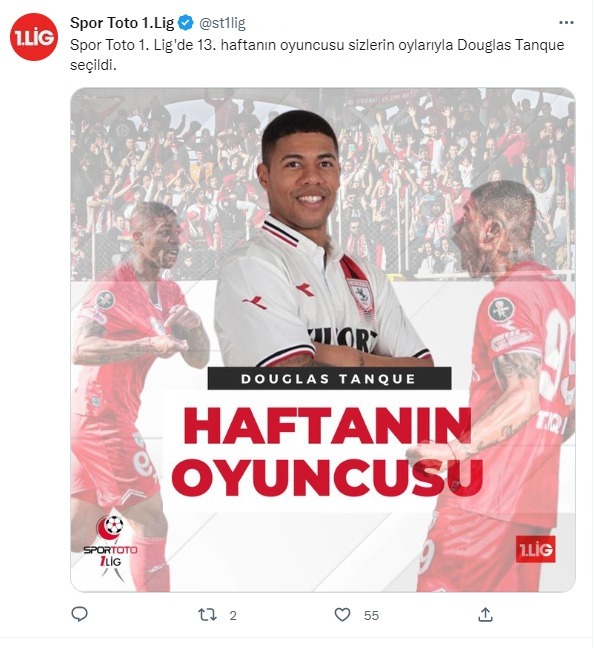Retweet this post using the retweet icon

tap(207, 615)
